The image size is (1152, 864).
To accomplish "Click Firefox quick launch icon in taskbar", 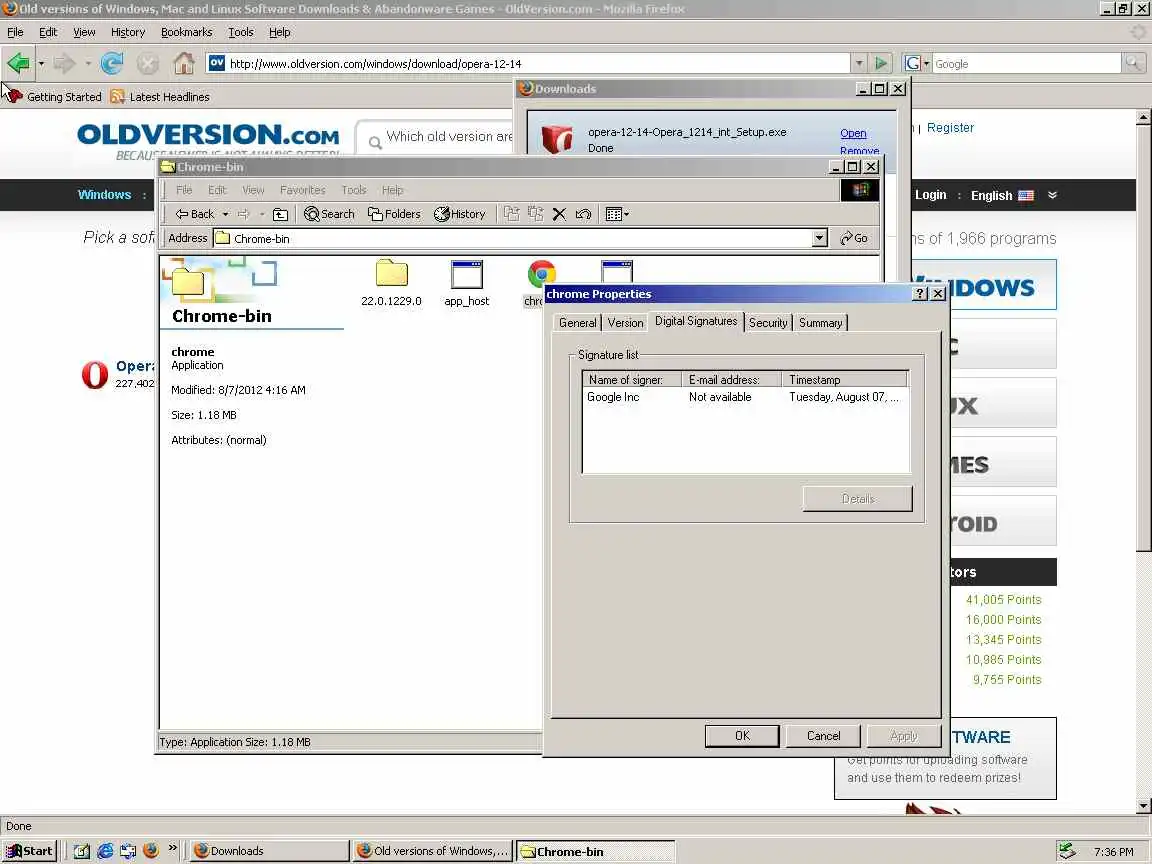I will pos(151,850).
